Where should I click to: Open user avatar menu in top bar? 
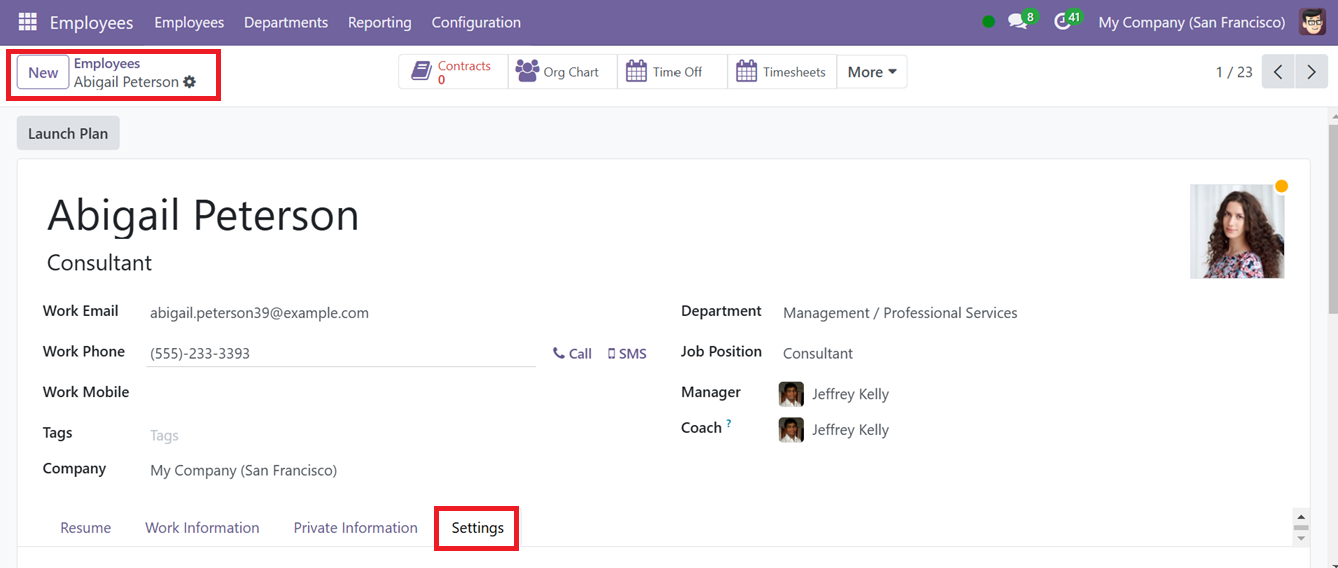click(1312, 22)
